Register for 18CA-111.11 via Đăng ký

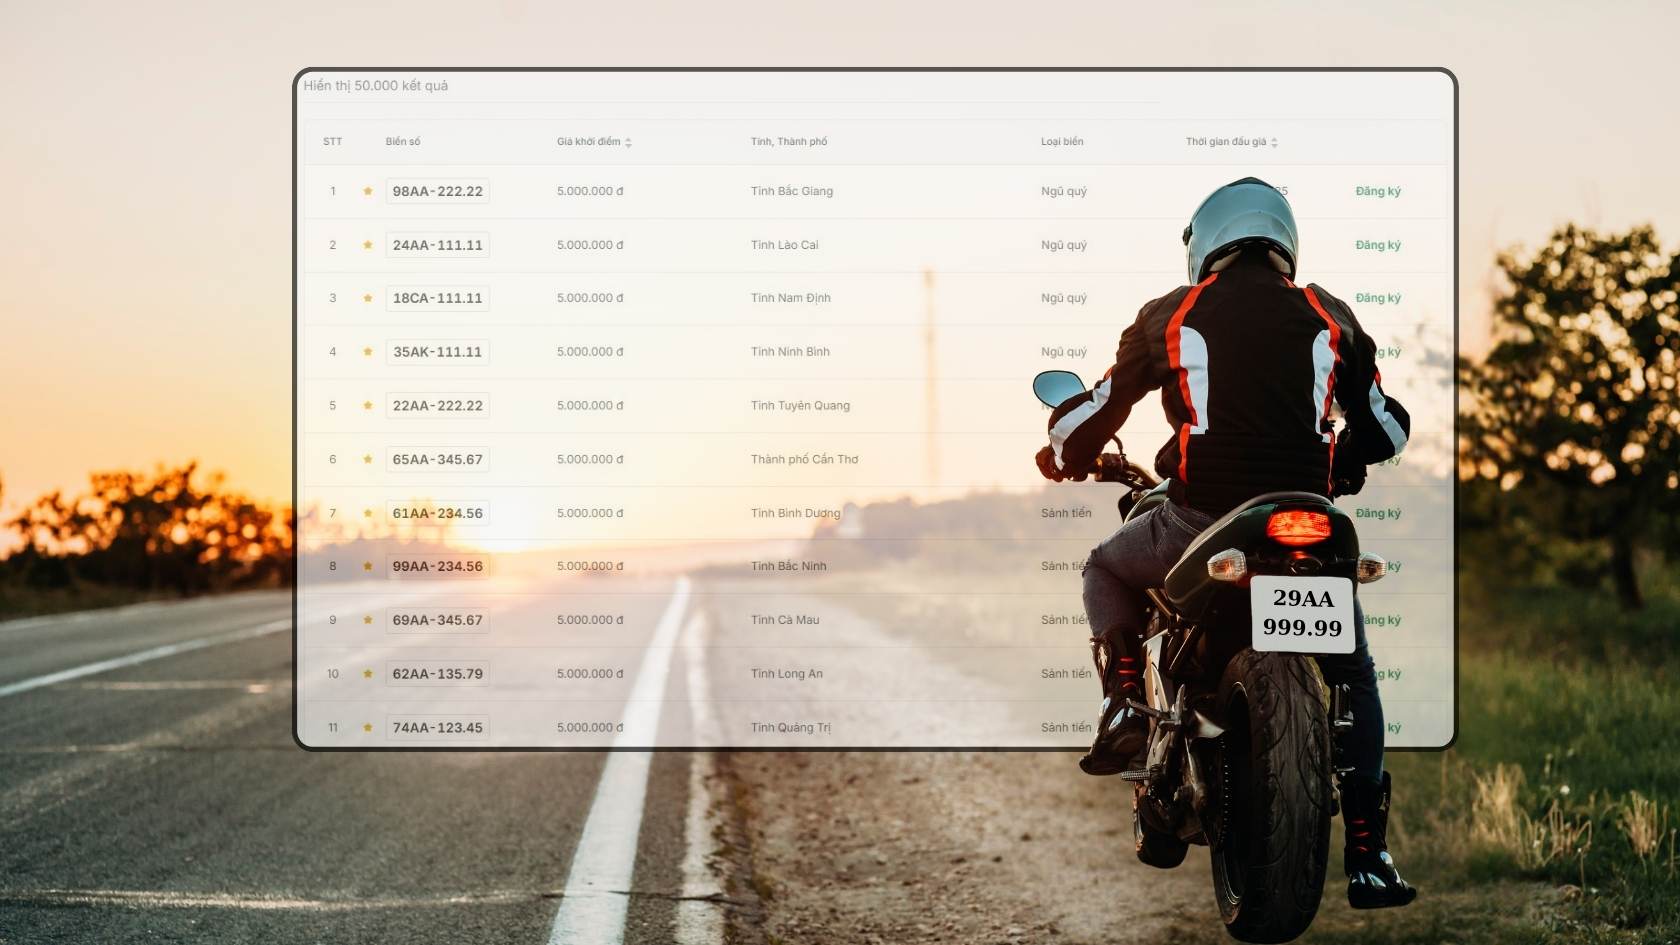[x=1377, y=298]
